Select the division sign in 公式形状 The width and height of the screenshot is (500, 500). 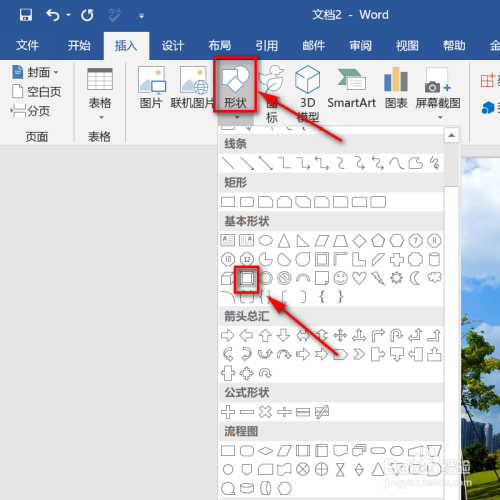[284, 412]
